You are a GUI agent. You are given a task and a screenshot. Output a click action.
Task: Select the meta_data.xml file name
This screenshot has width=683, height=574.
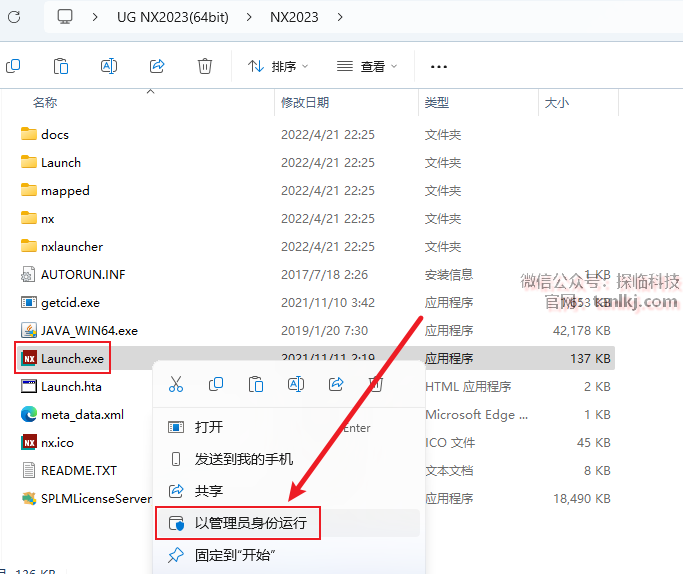[x=82, y=415]
